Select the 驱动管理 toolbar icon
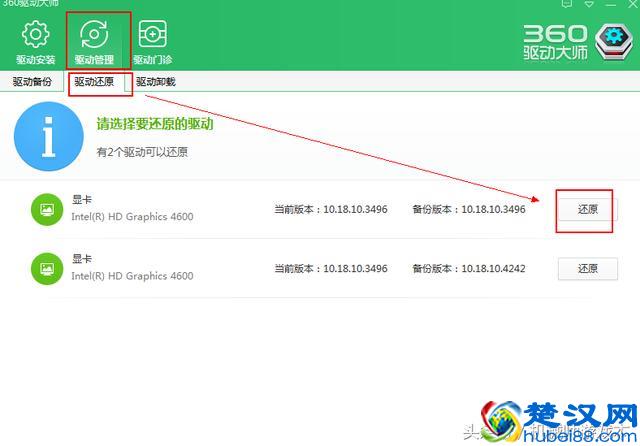This screenshot has width=640, height=446. tap(94, 42)
